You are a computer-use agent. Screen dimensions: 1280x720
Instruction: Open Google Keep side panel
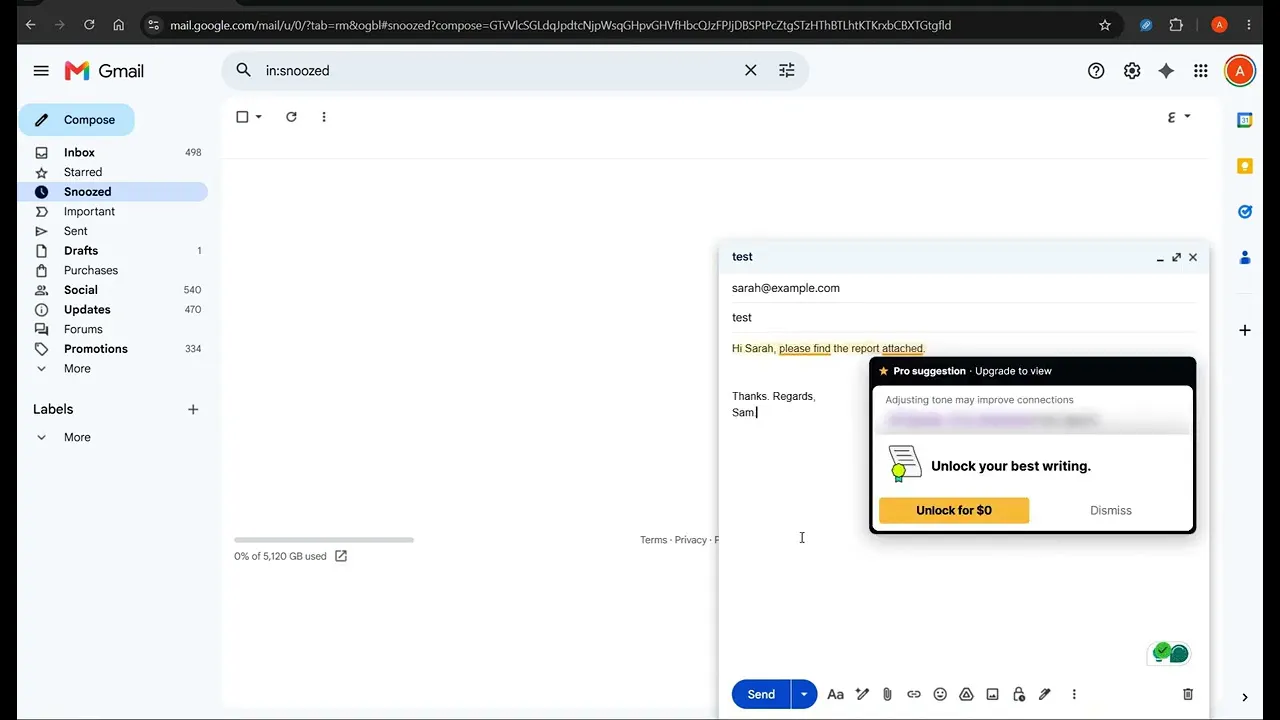[1245, 166]
